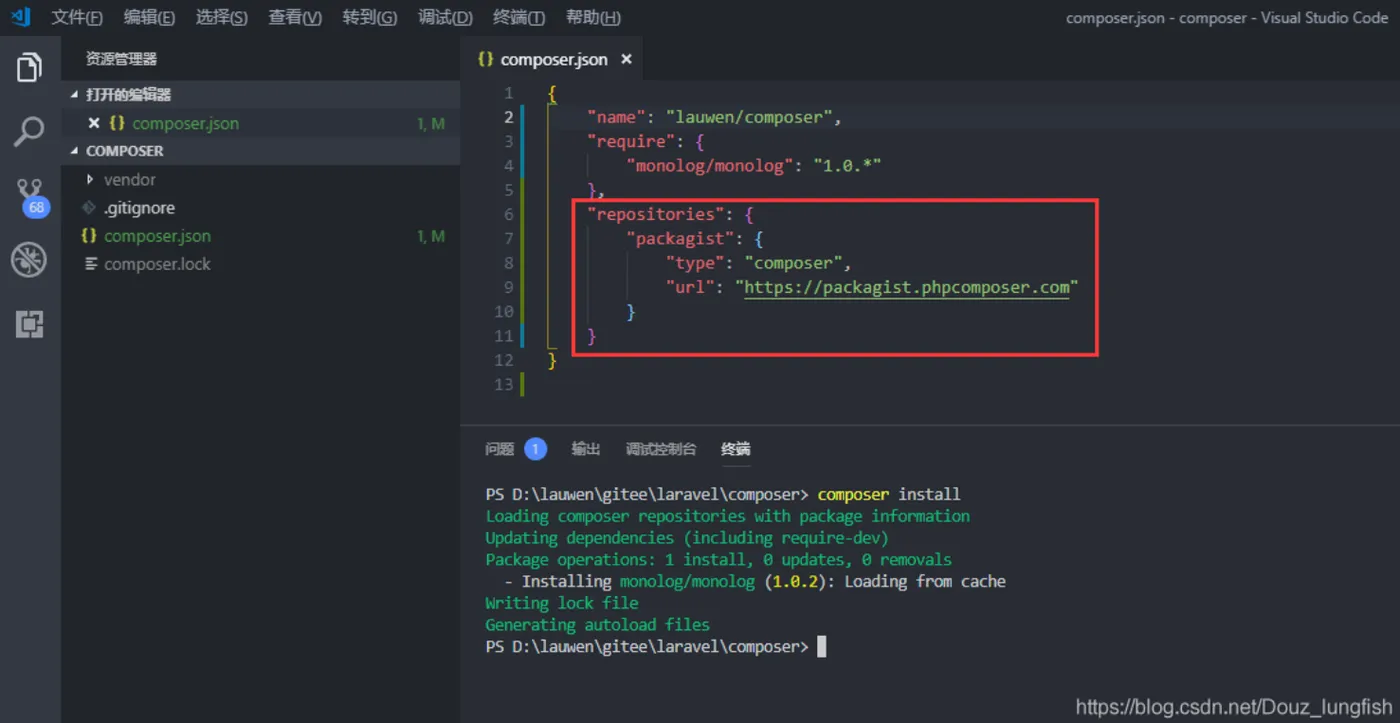Open the Debug view in activity bar
The image size is (1400, 723).
pyautogui.click(x=29, y=261)
